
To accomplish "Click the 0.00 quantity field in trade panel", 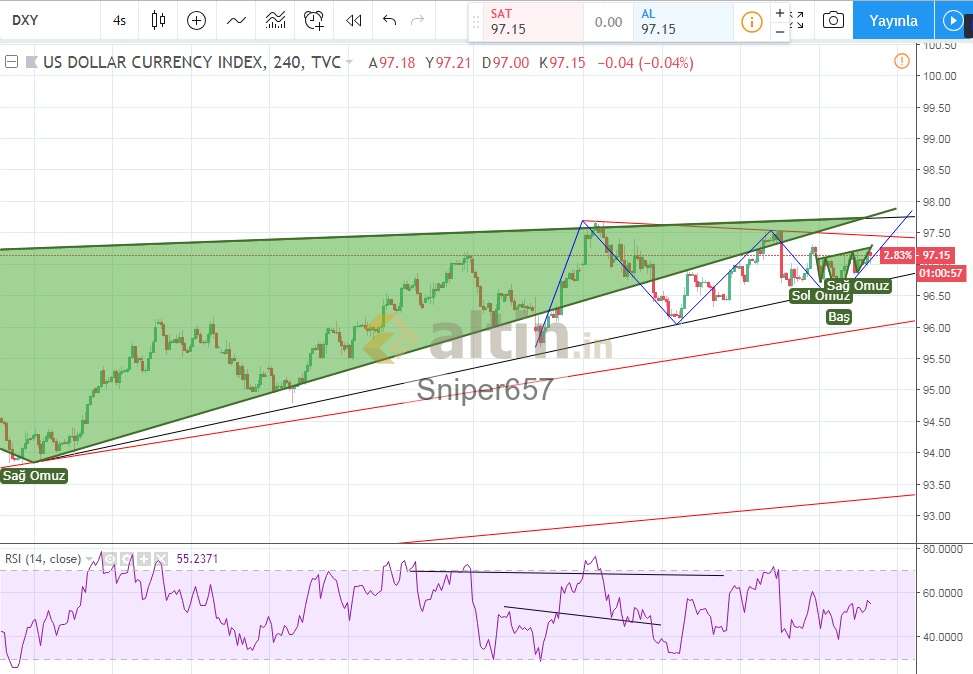I will 608,22.
